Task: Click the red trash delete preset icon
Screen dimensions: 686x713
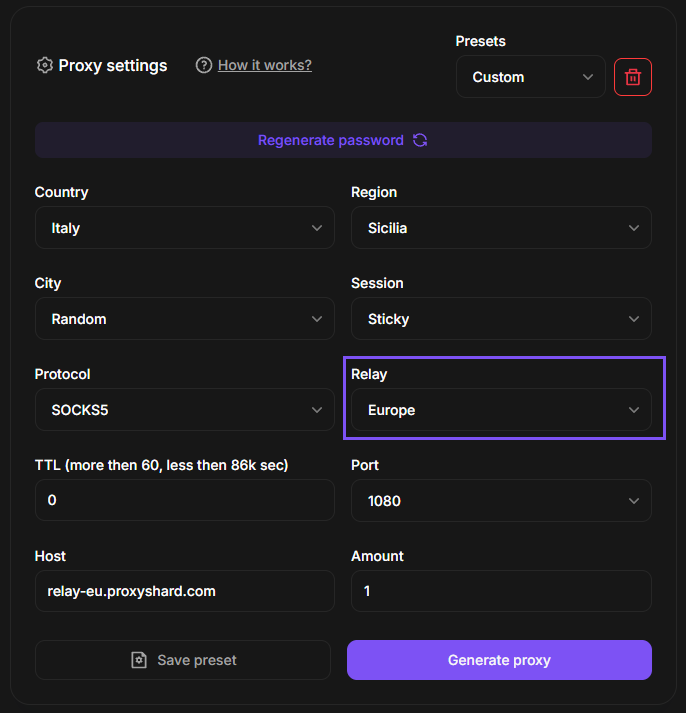Action: coord(633,77)
